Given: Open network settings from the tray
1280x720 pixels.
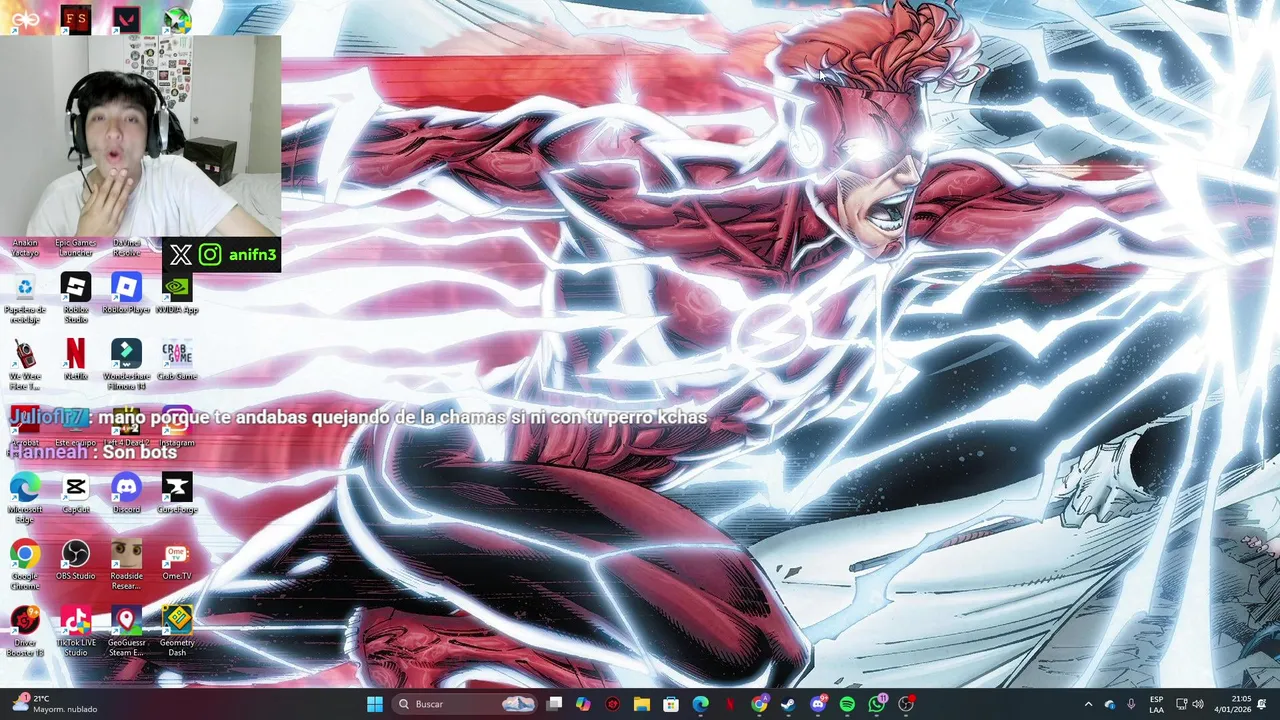Looking at the screenshot, I should [1181, 704].
